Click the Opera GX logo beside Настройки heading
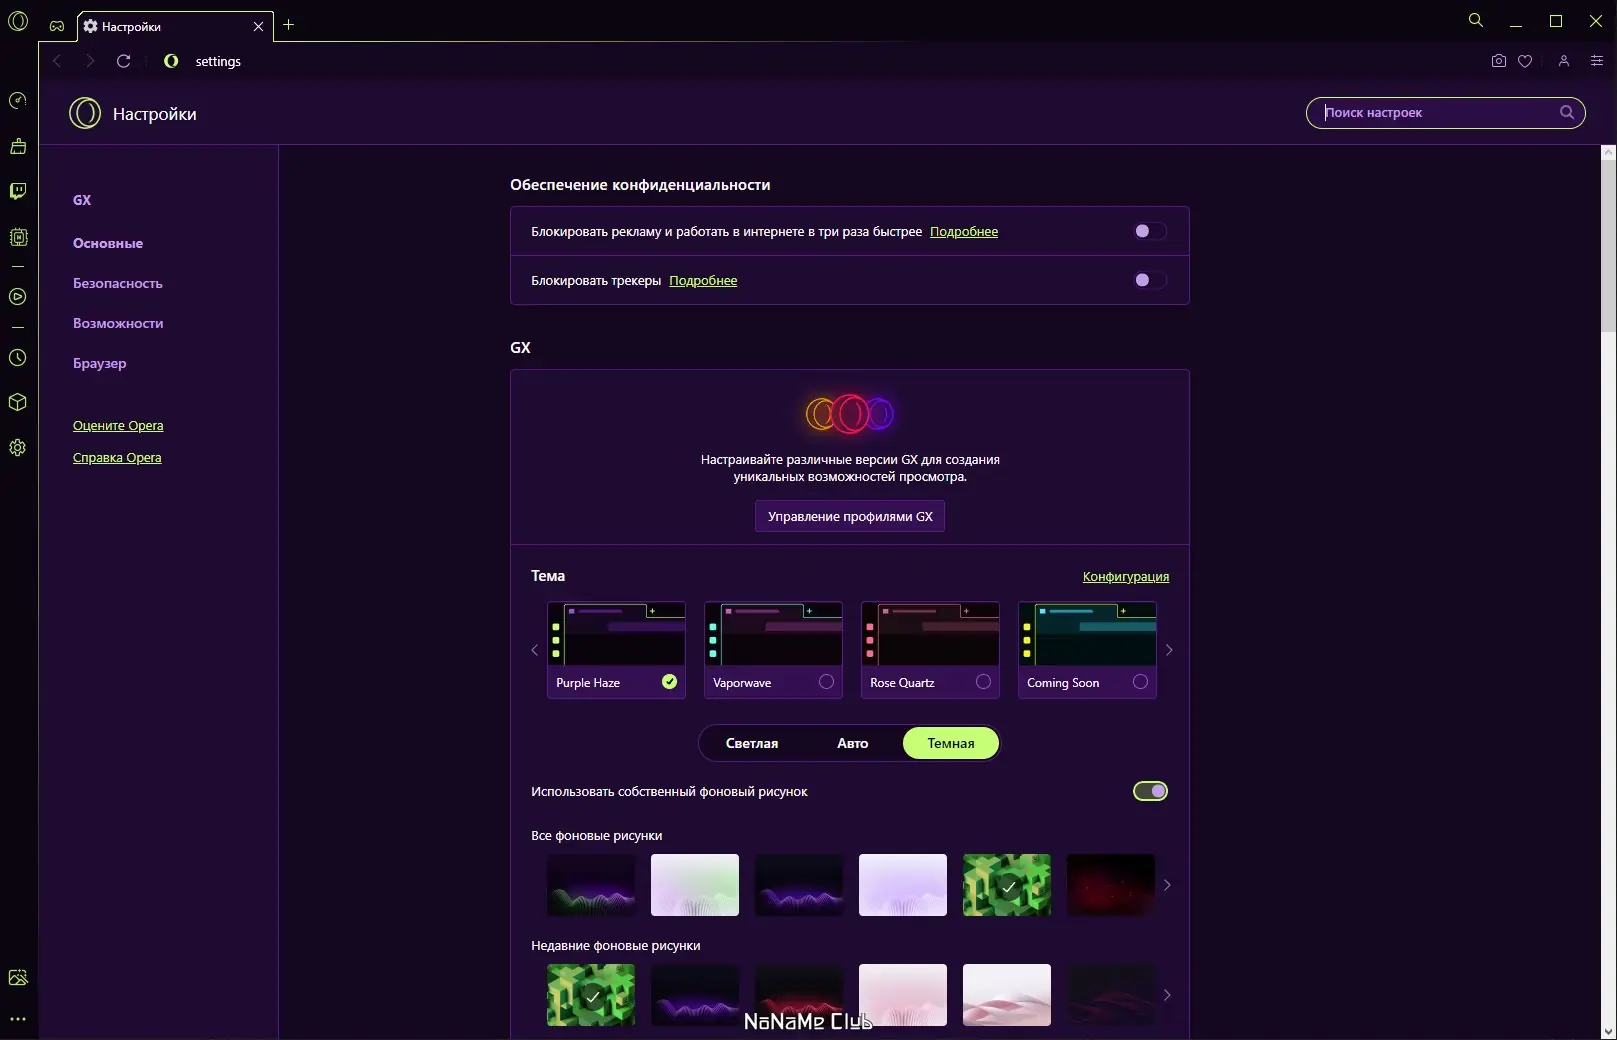Screen dimensions: 1617x1040 85,113
